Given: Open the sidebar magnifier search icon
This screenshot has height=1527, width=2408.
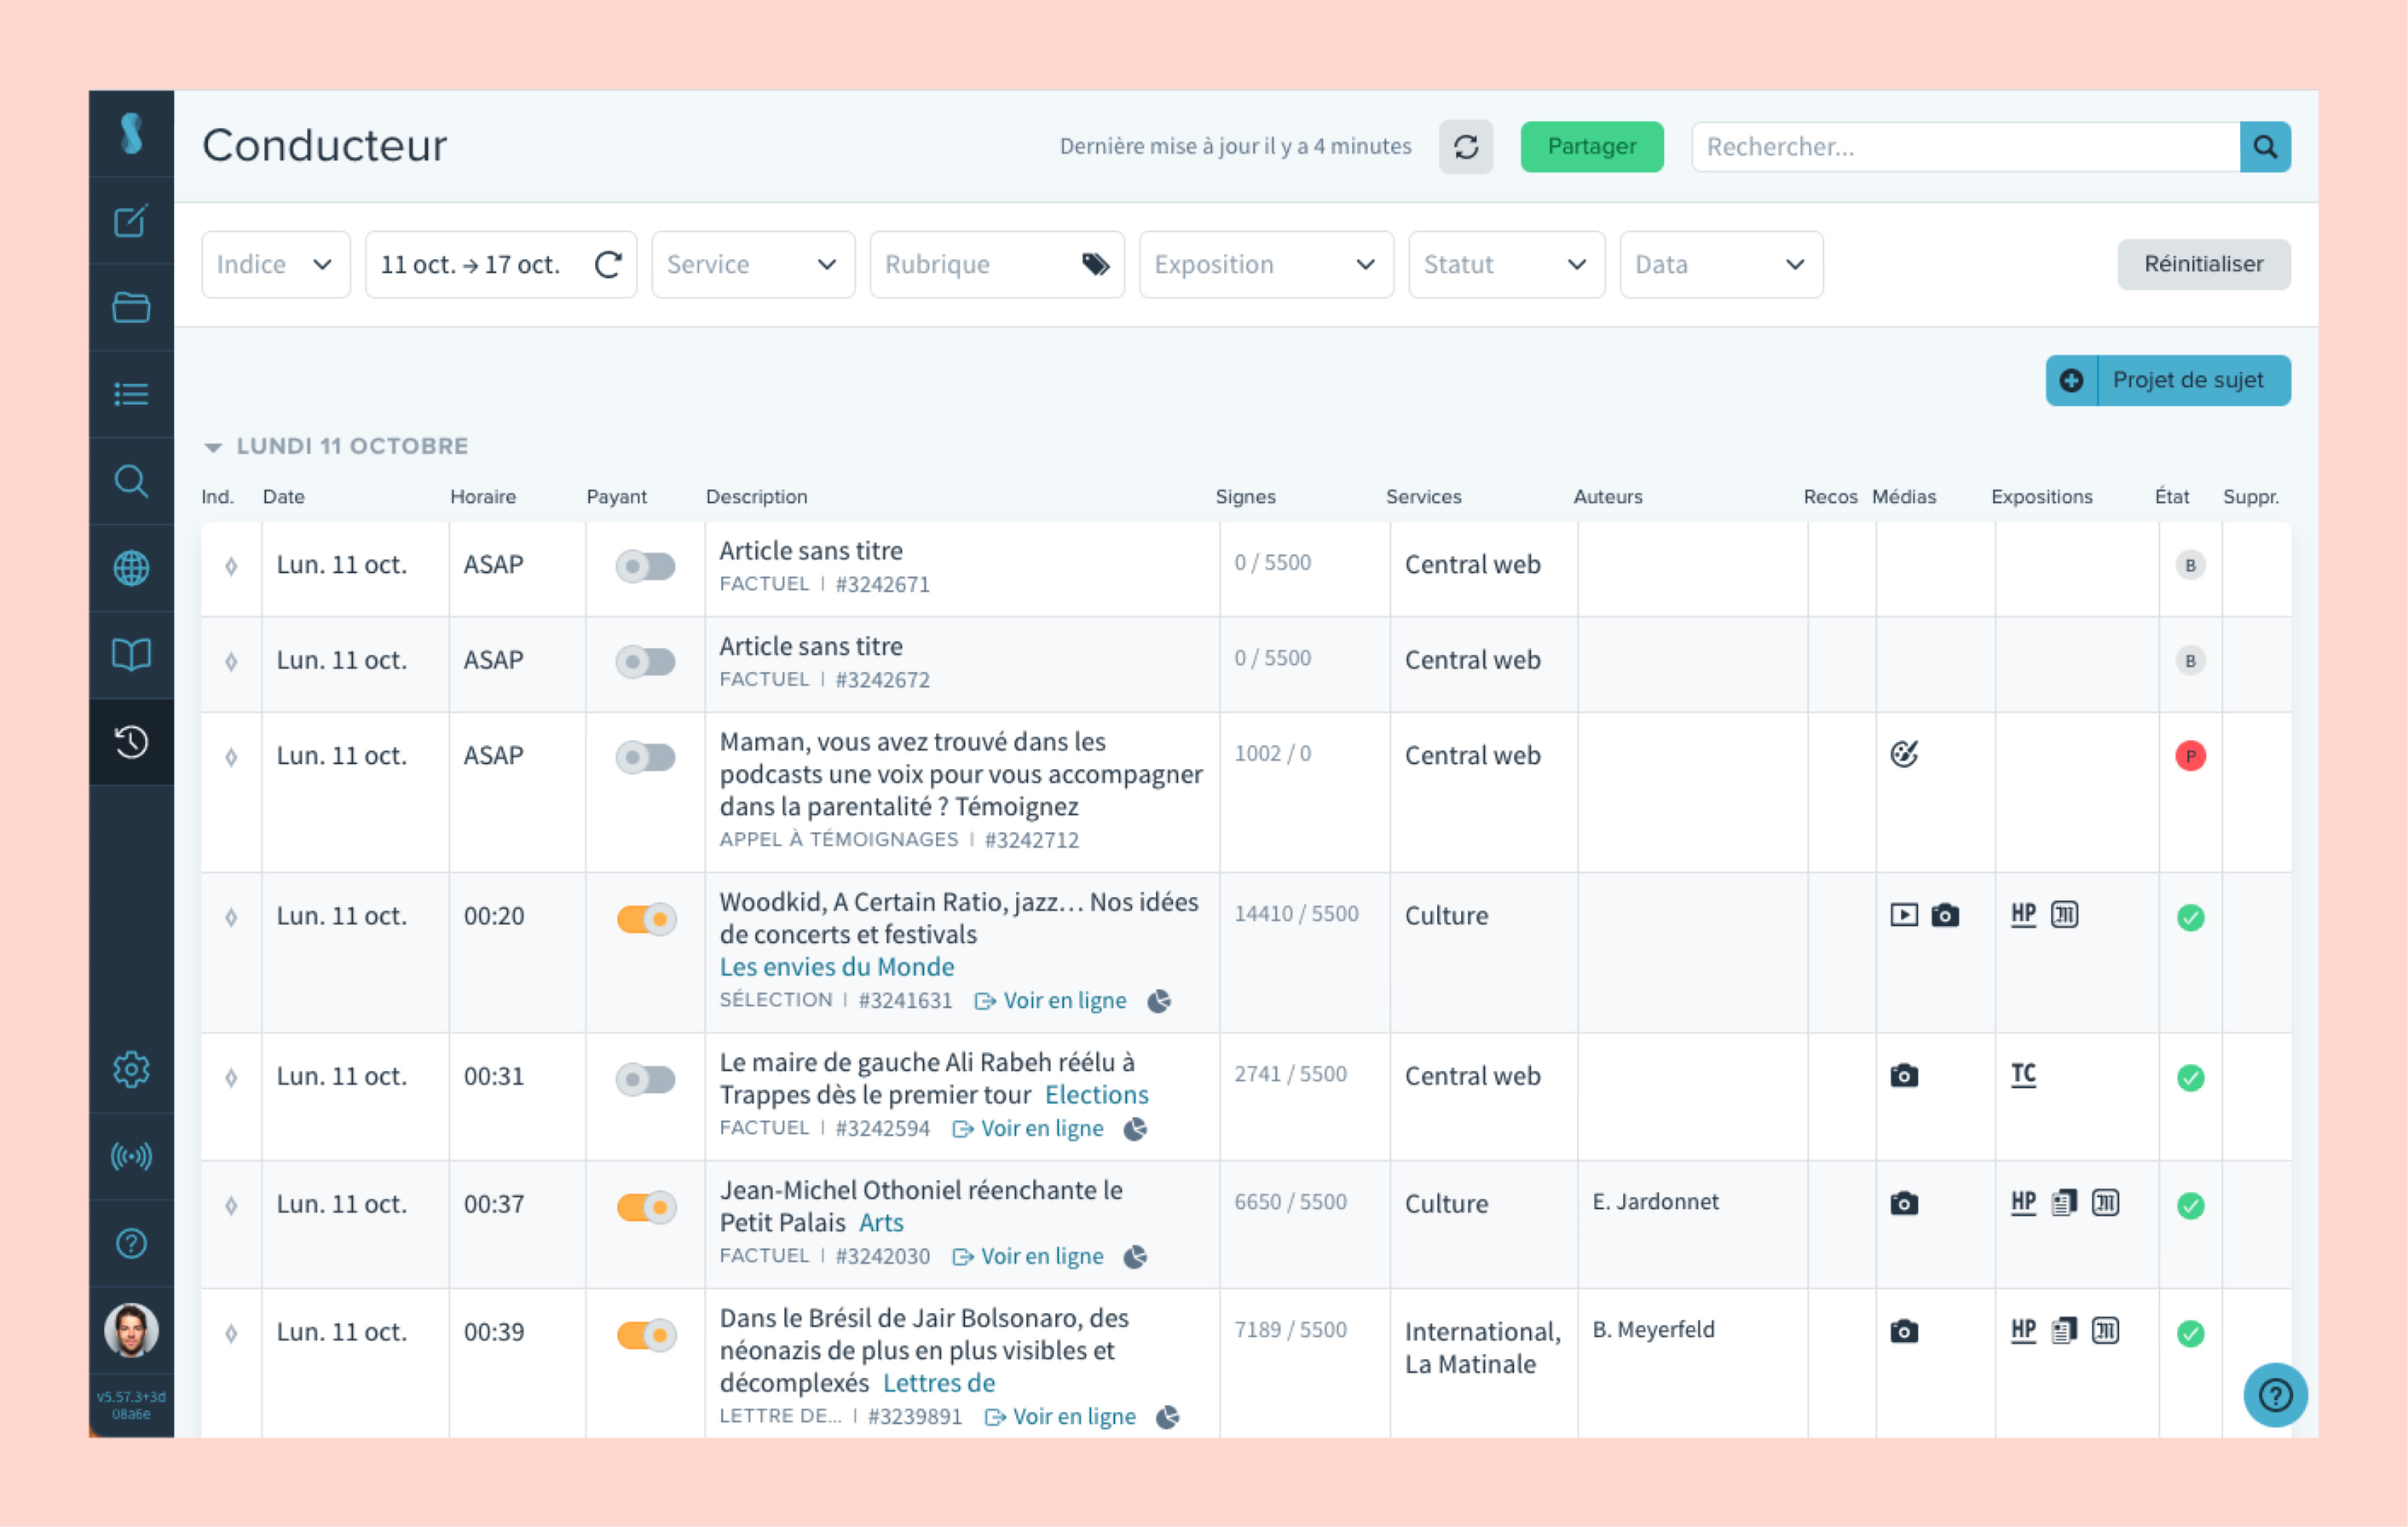Looking at the screenshot, I should pos(131,481).
